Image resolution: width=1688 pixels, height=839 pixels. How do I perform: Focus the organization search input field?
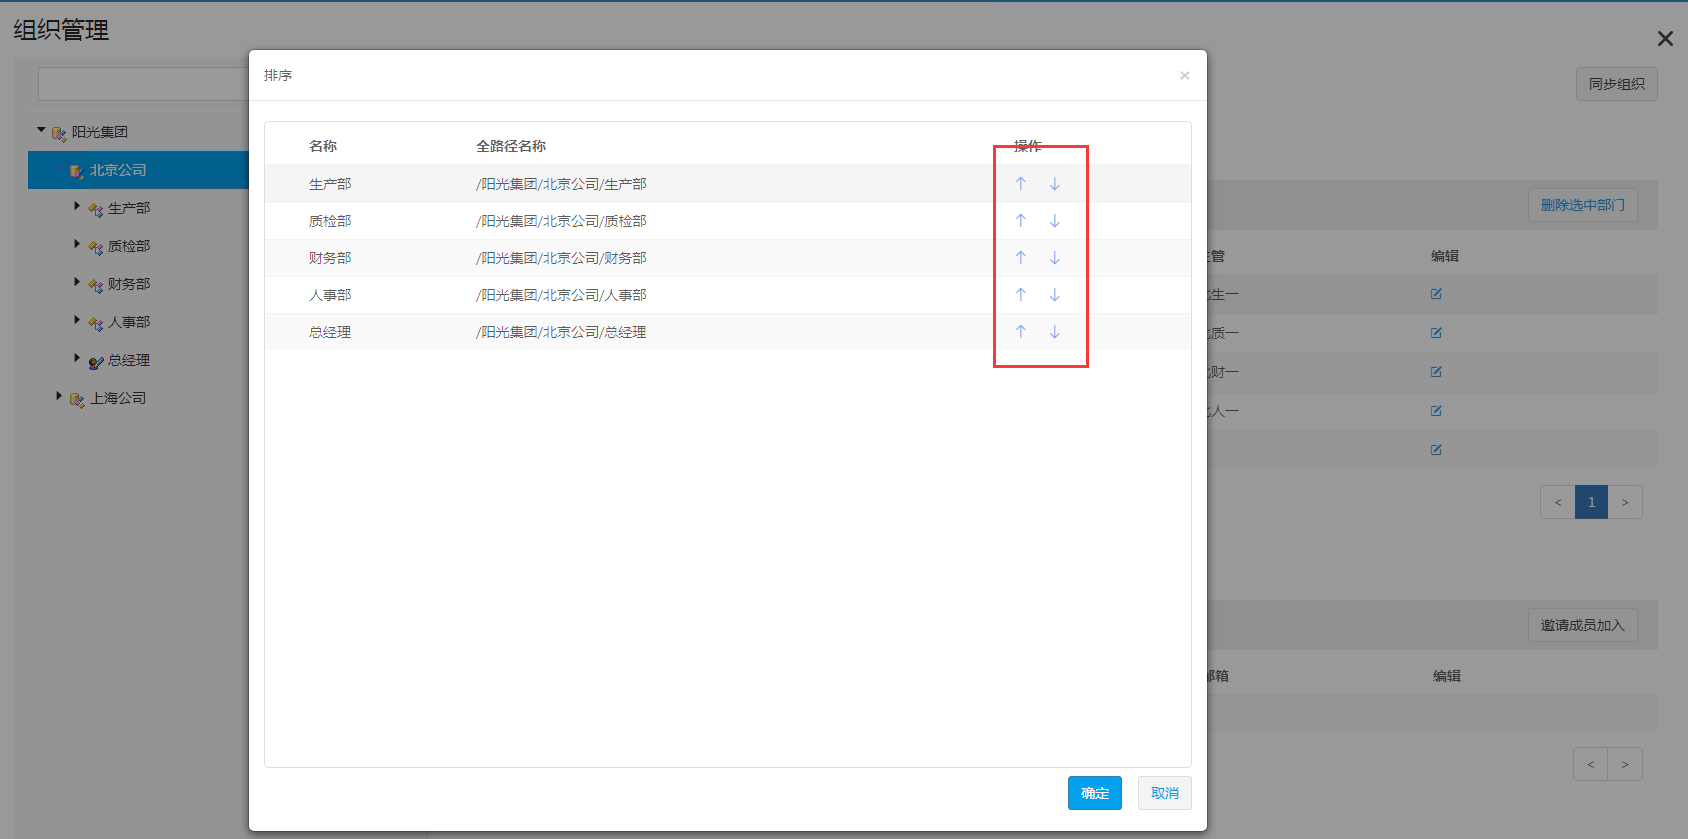point(143,84)
